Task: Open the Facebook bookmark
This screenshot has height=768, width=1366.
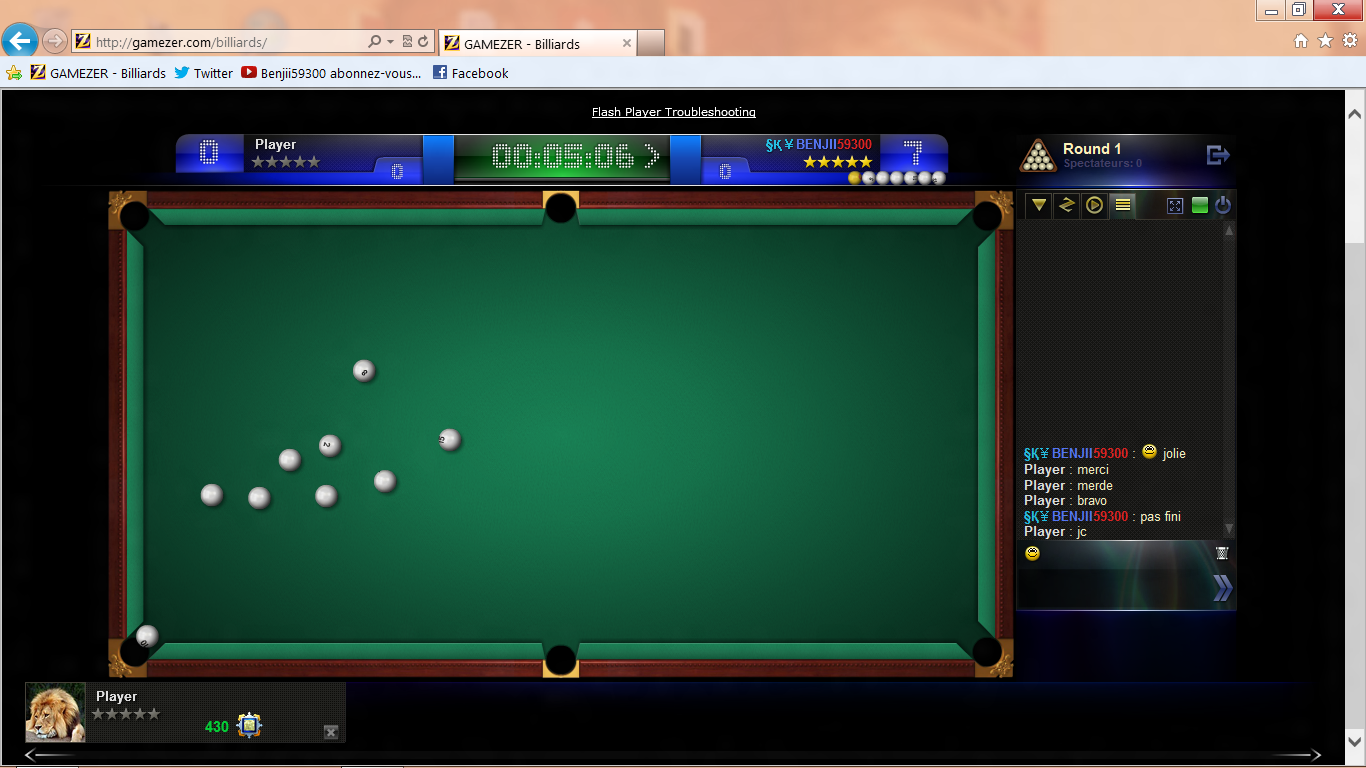Action: pos(470,73)
